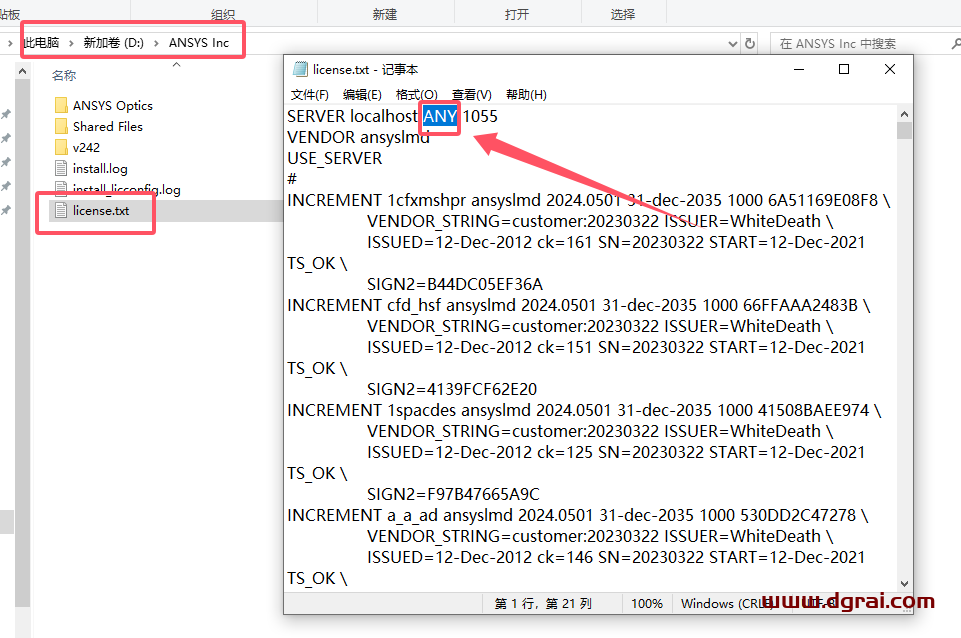Select the install.log file
Image resolution: width=961 pixels, height=638 pixels.
tap(91, 168)
